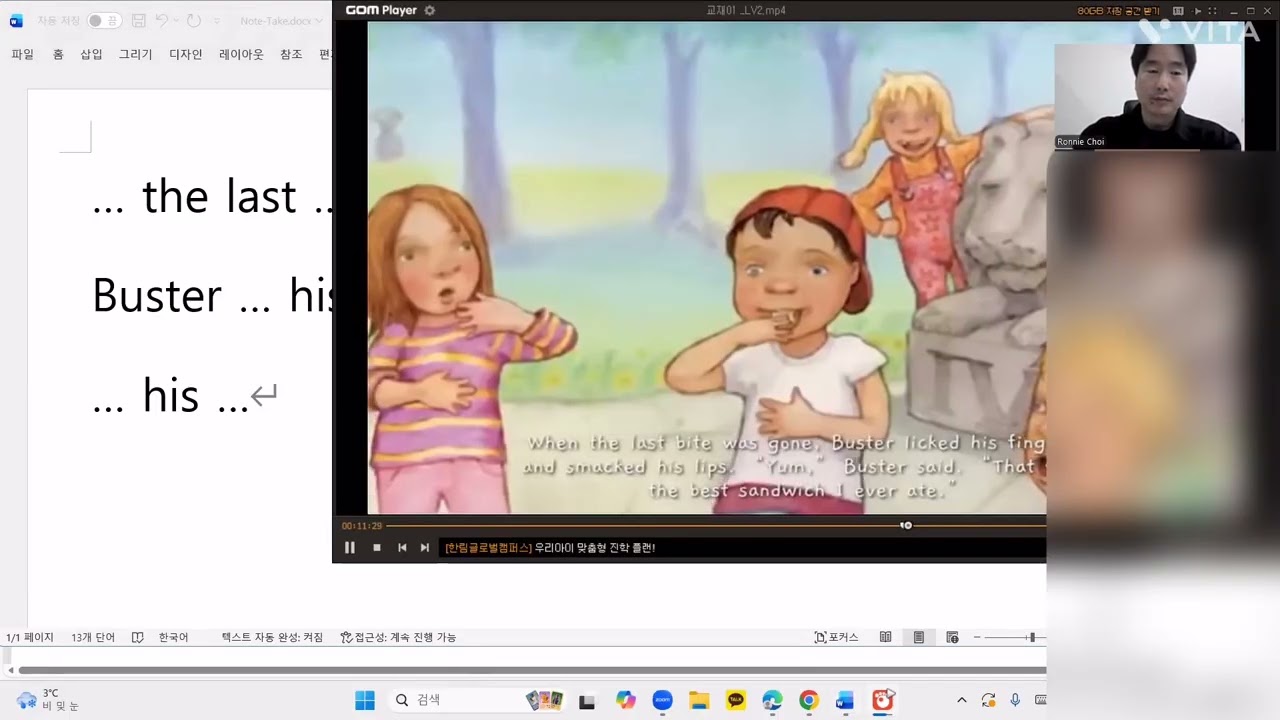The height and width of the screenshot is (720, 1280).
Task: Switch to the 디자인 ribbon tab
Action: coord(186,54)
